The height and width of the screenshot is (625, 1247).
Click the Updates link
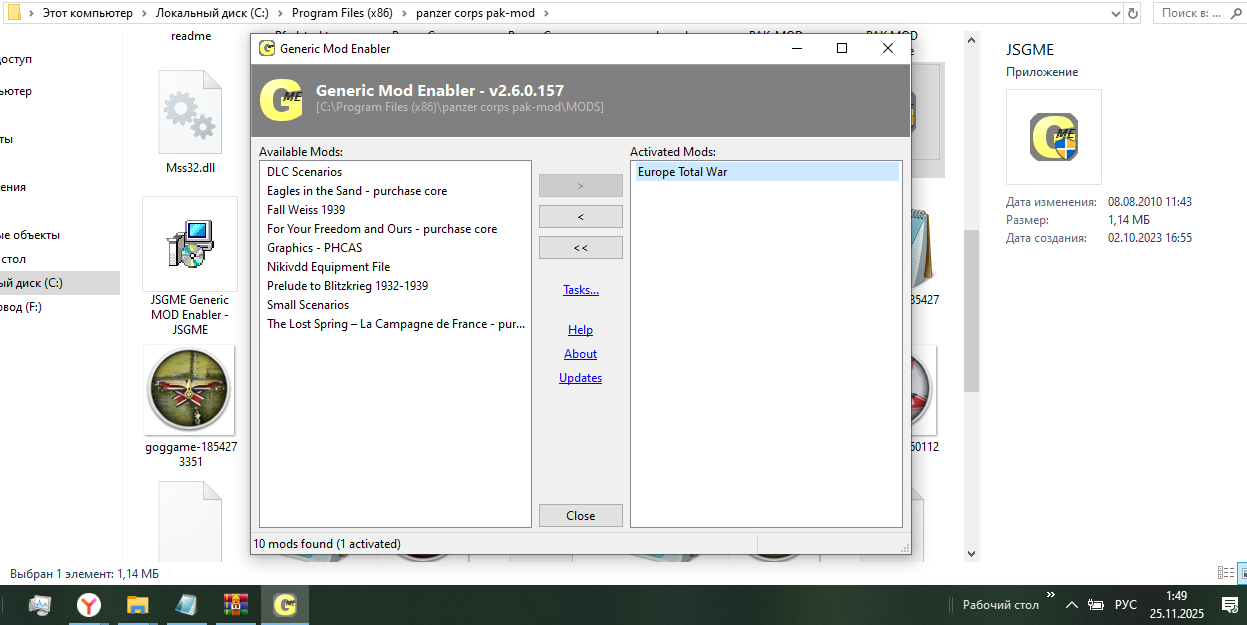[x=580, y=378]
